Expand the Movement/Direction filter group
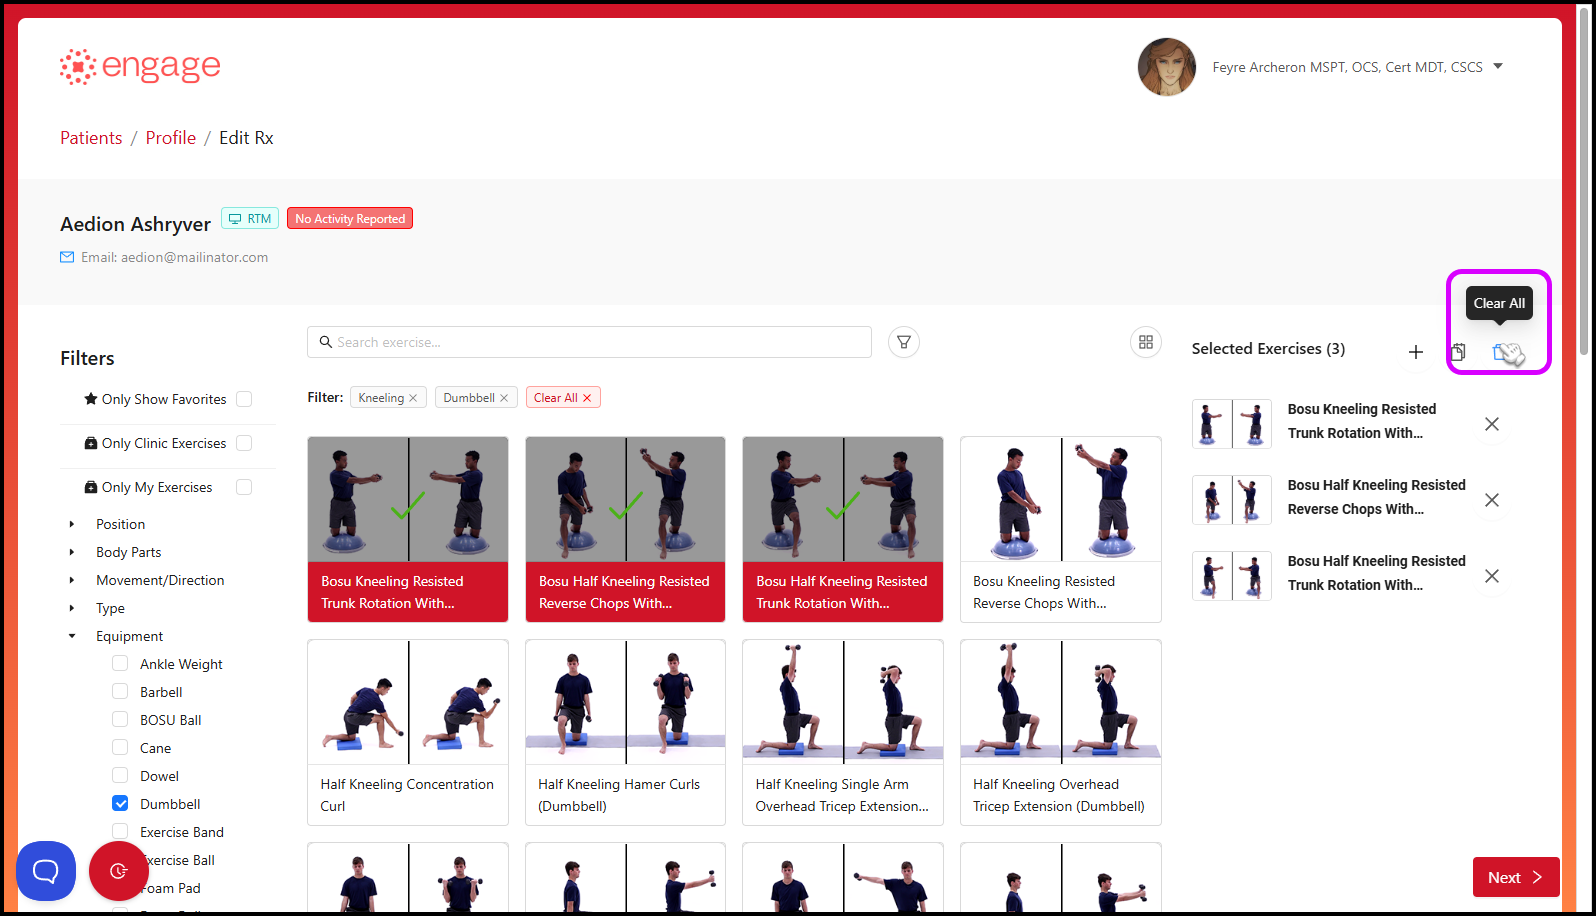The height and width of the screenshot is (916, 1596). 71,580
